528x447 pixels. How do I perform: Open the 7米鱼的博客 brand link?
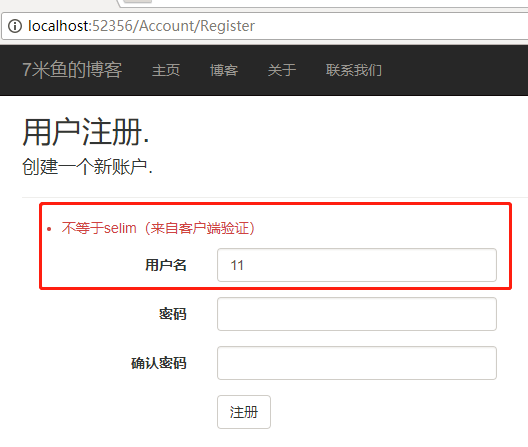tap(72, 70)
